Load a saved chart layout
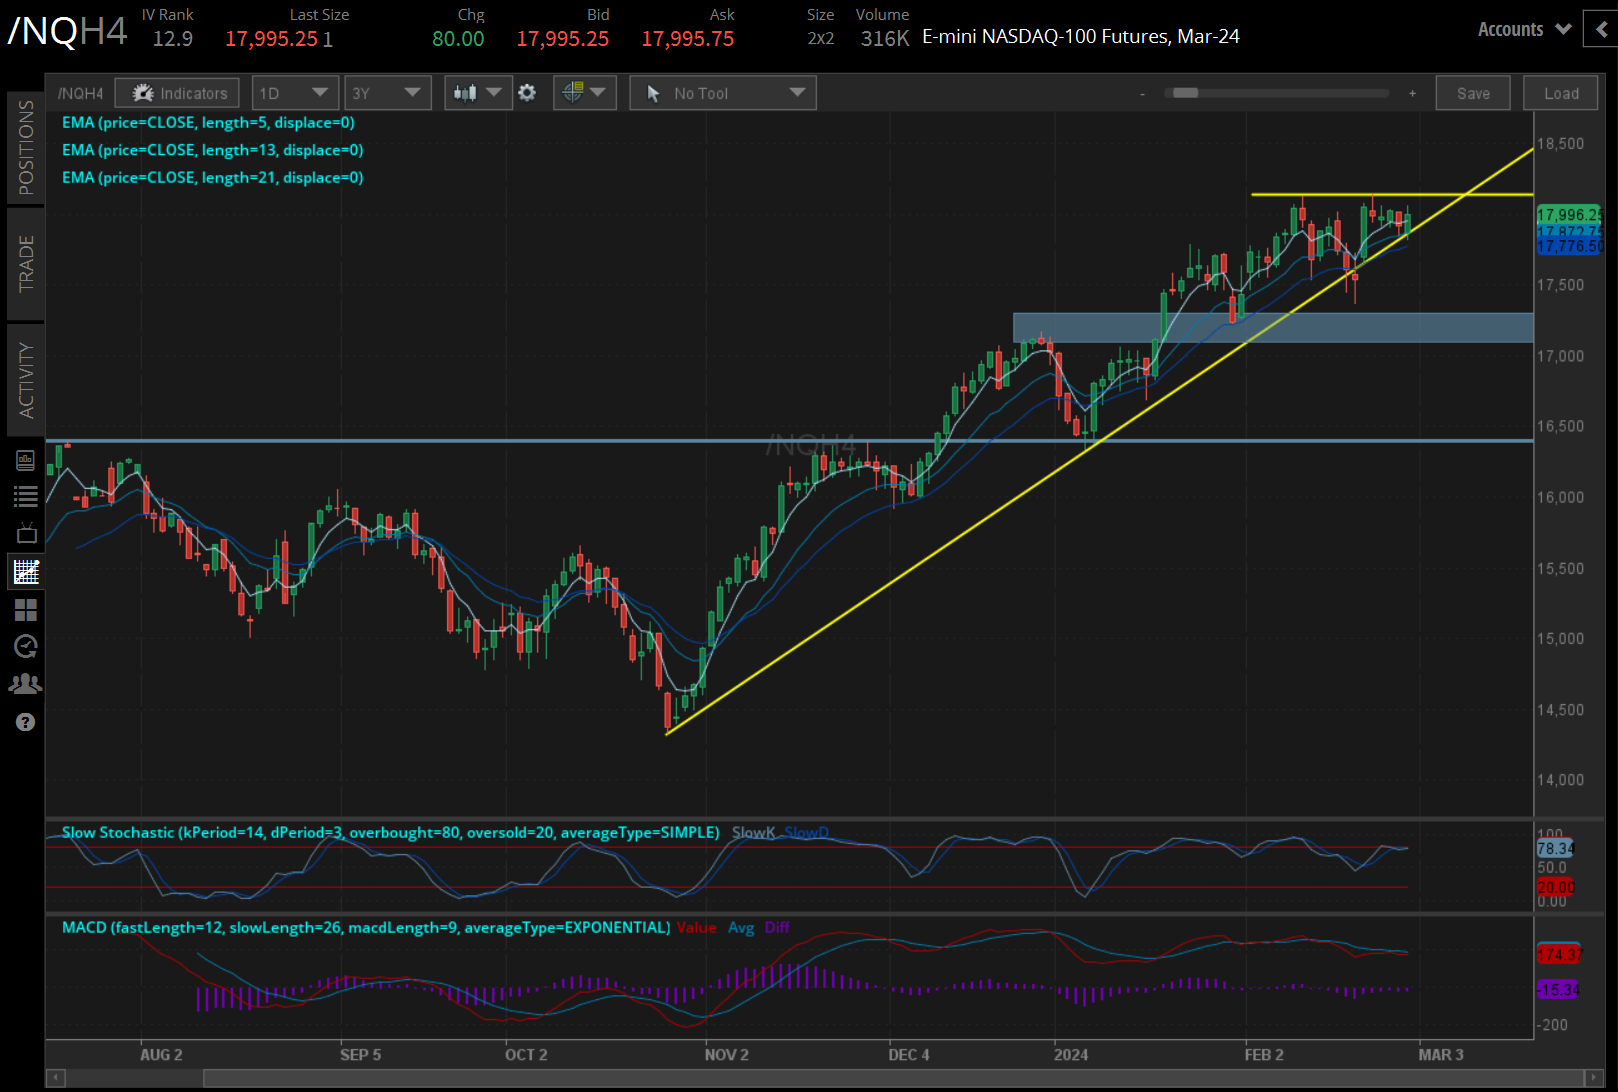Viewport: 1618px width, 1092px height. pyautogui.click(x=1561, y=93)
